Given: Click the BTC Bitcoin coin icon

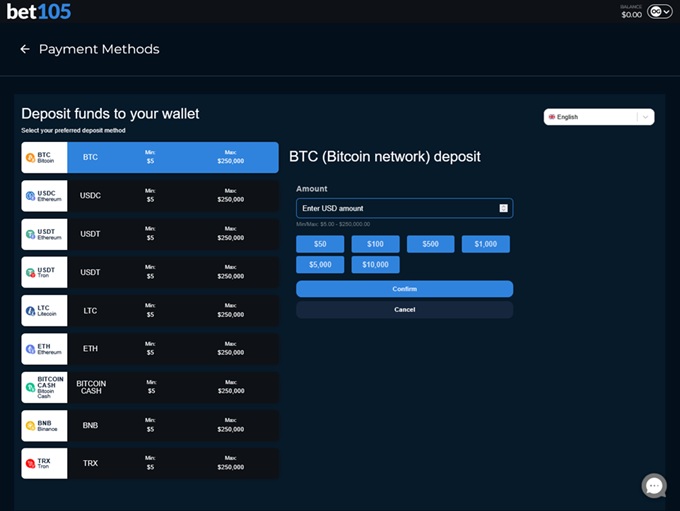Looking at the screenshot, I should click(x=30, y=158).
